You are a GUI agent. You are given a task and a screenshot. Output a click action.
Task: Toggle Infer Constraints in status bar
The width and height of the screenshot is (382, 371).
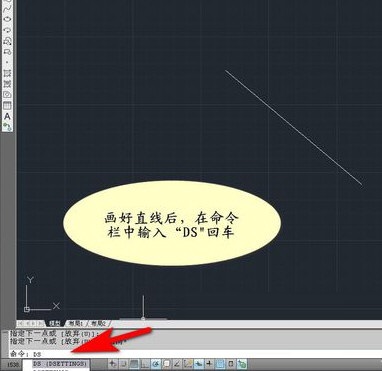pyautogui.click(x=113, y=364)
